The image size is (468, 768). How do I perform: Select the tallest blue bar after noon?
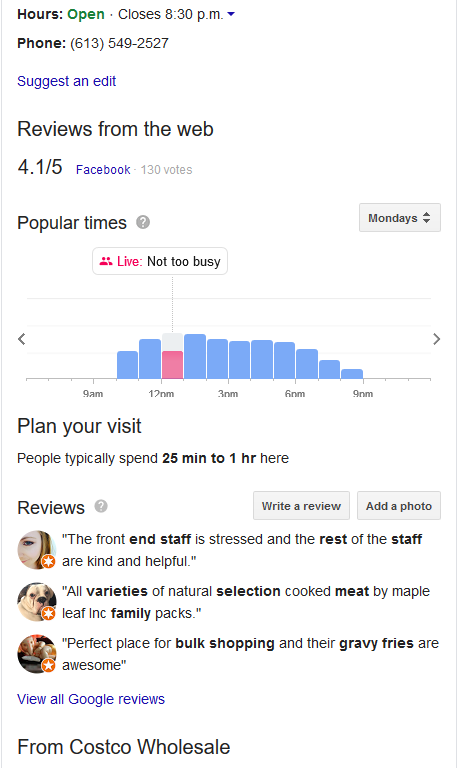pos(195,356)
